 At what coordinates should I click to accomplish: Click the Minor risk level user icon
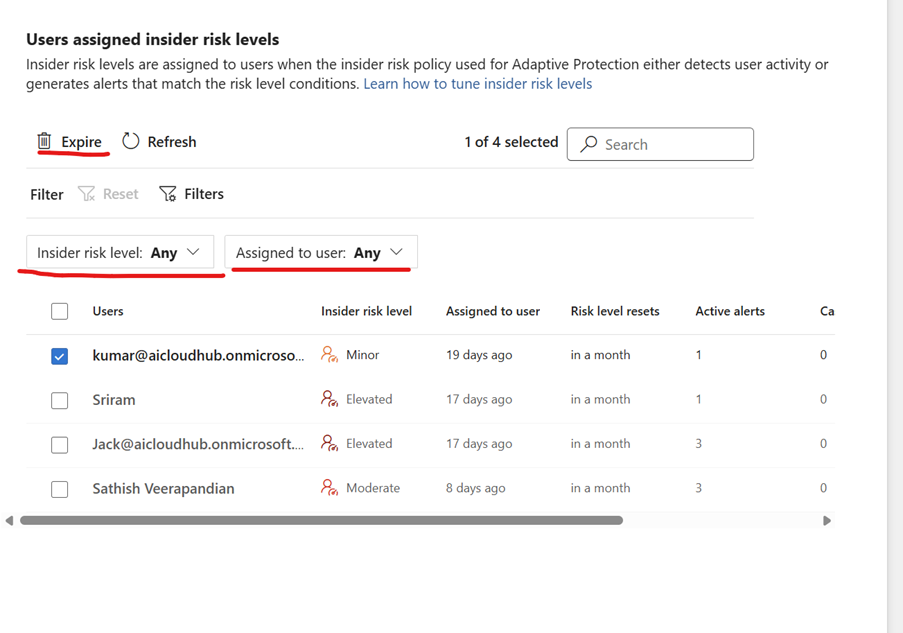click(329, 355)
